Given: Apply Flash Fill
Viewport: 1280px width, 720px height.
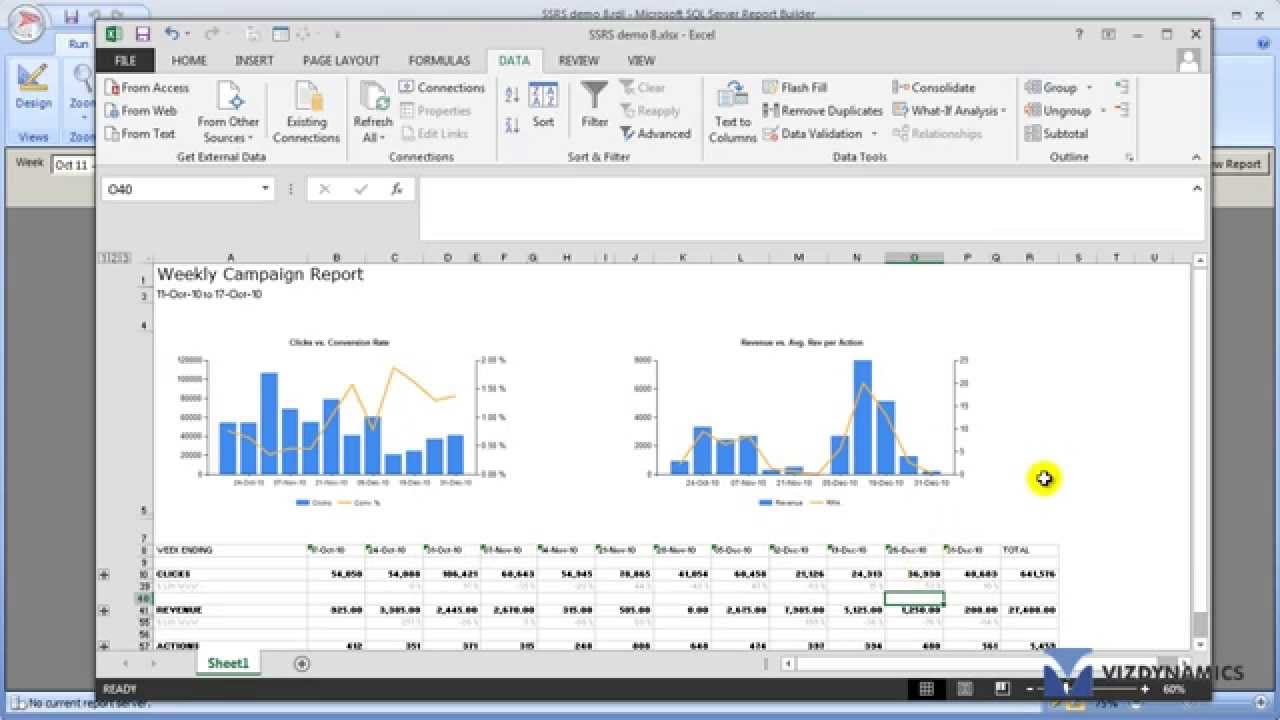Looking at the screenshot, I should tap(795, 88).
